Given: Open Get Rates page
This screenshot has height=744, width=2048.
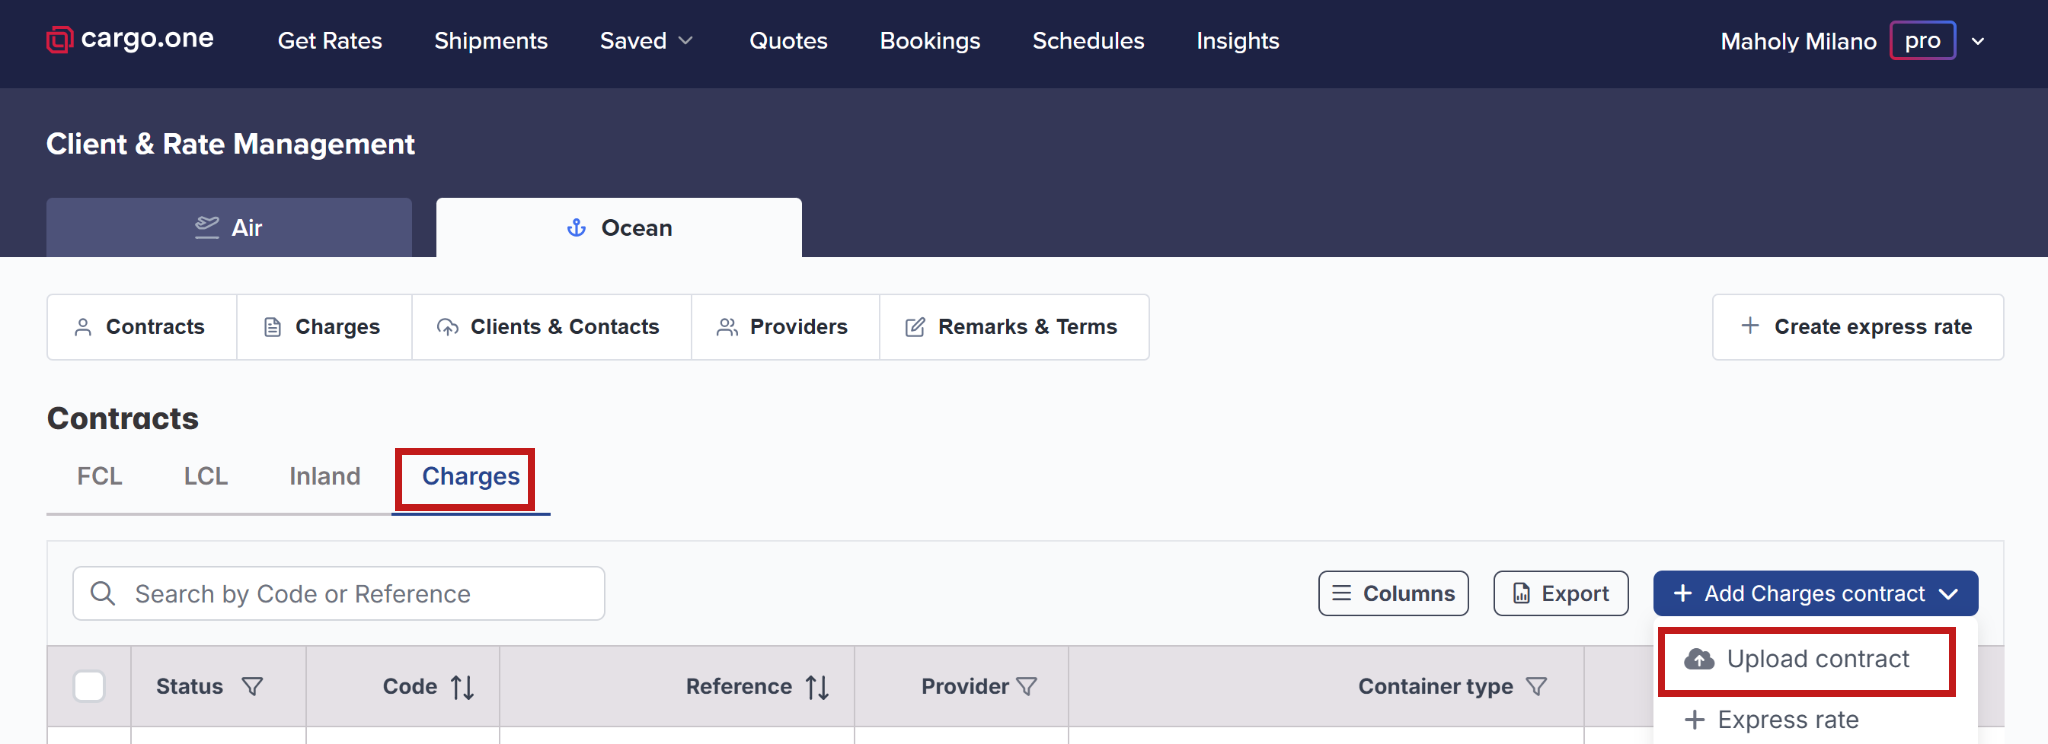Looking at the screenshot, I should pos(330,41).
